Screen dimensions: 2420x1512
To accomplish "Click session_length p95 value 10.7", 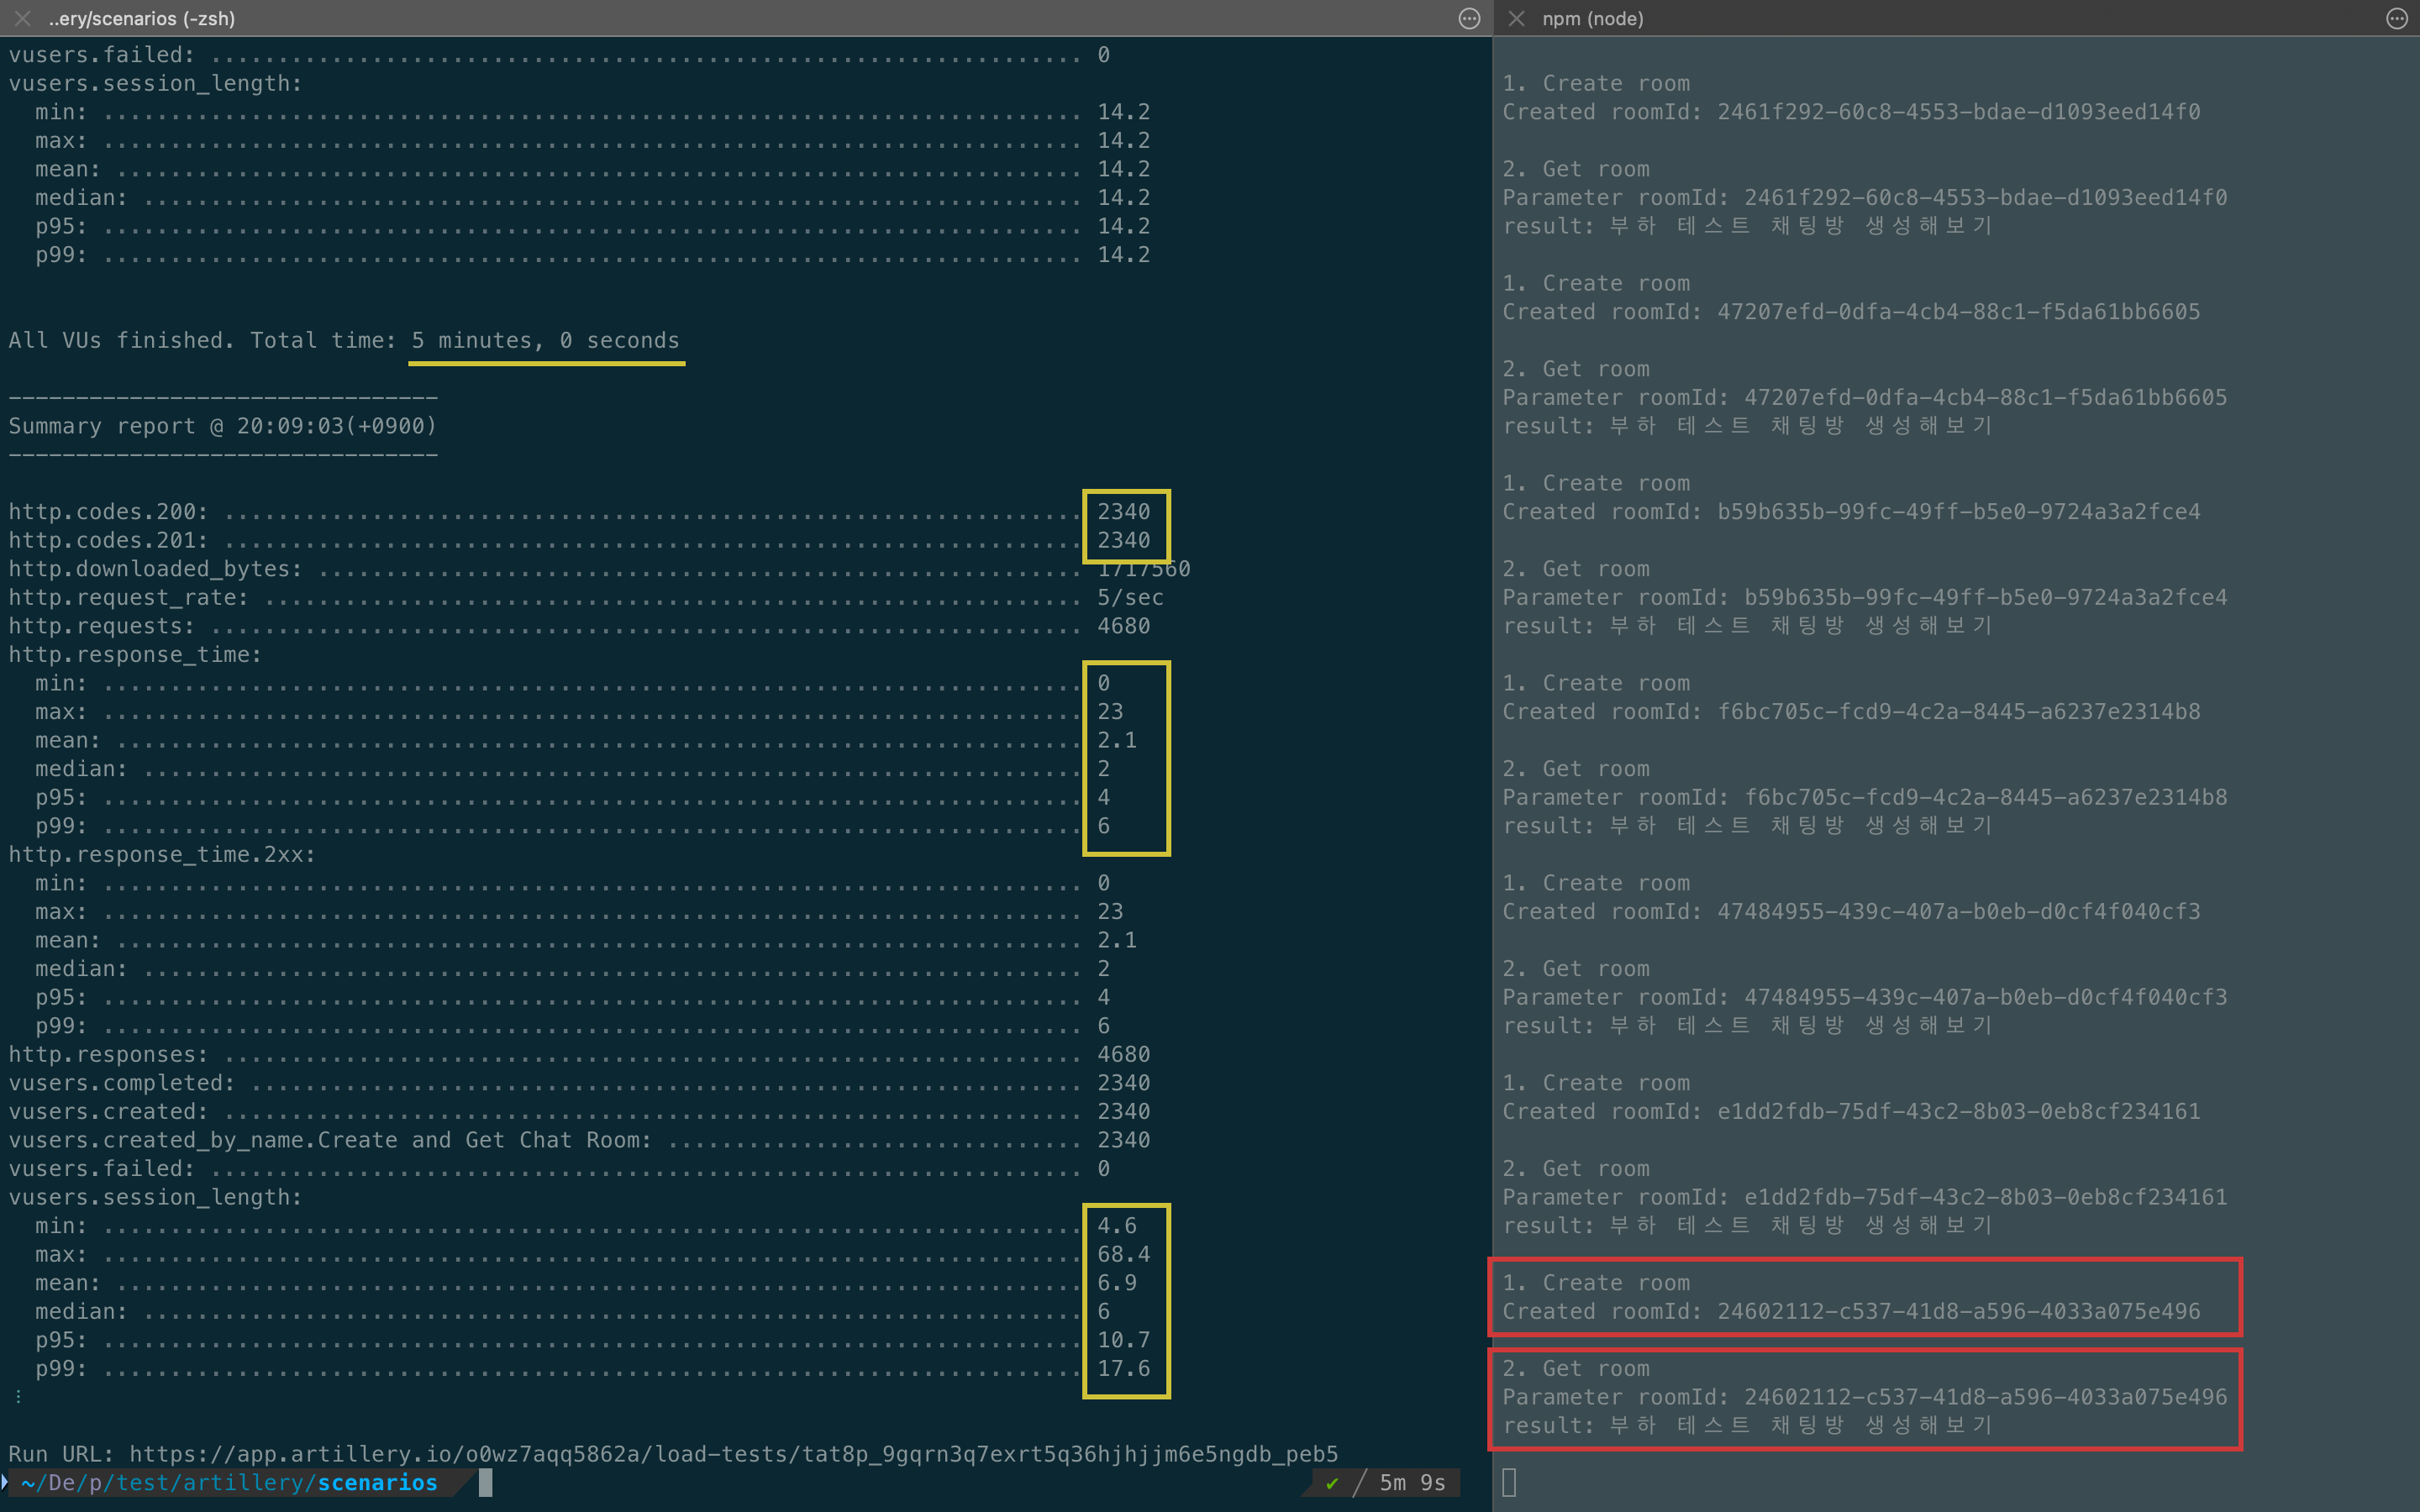I will pos(1123,1340).
